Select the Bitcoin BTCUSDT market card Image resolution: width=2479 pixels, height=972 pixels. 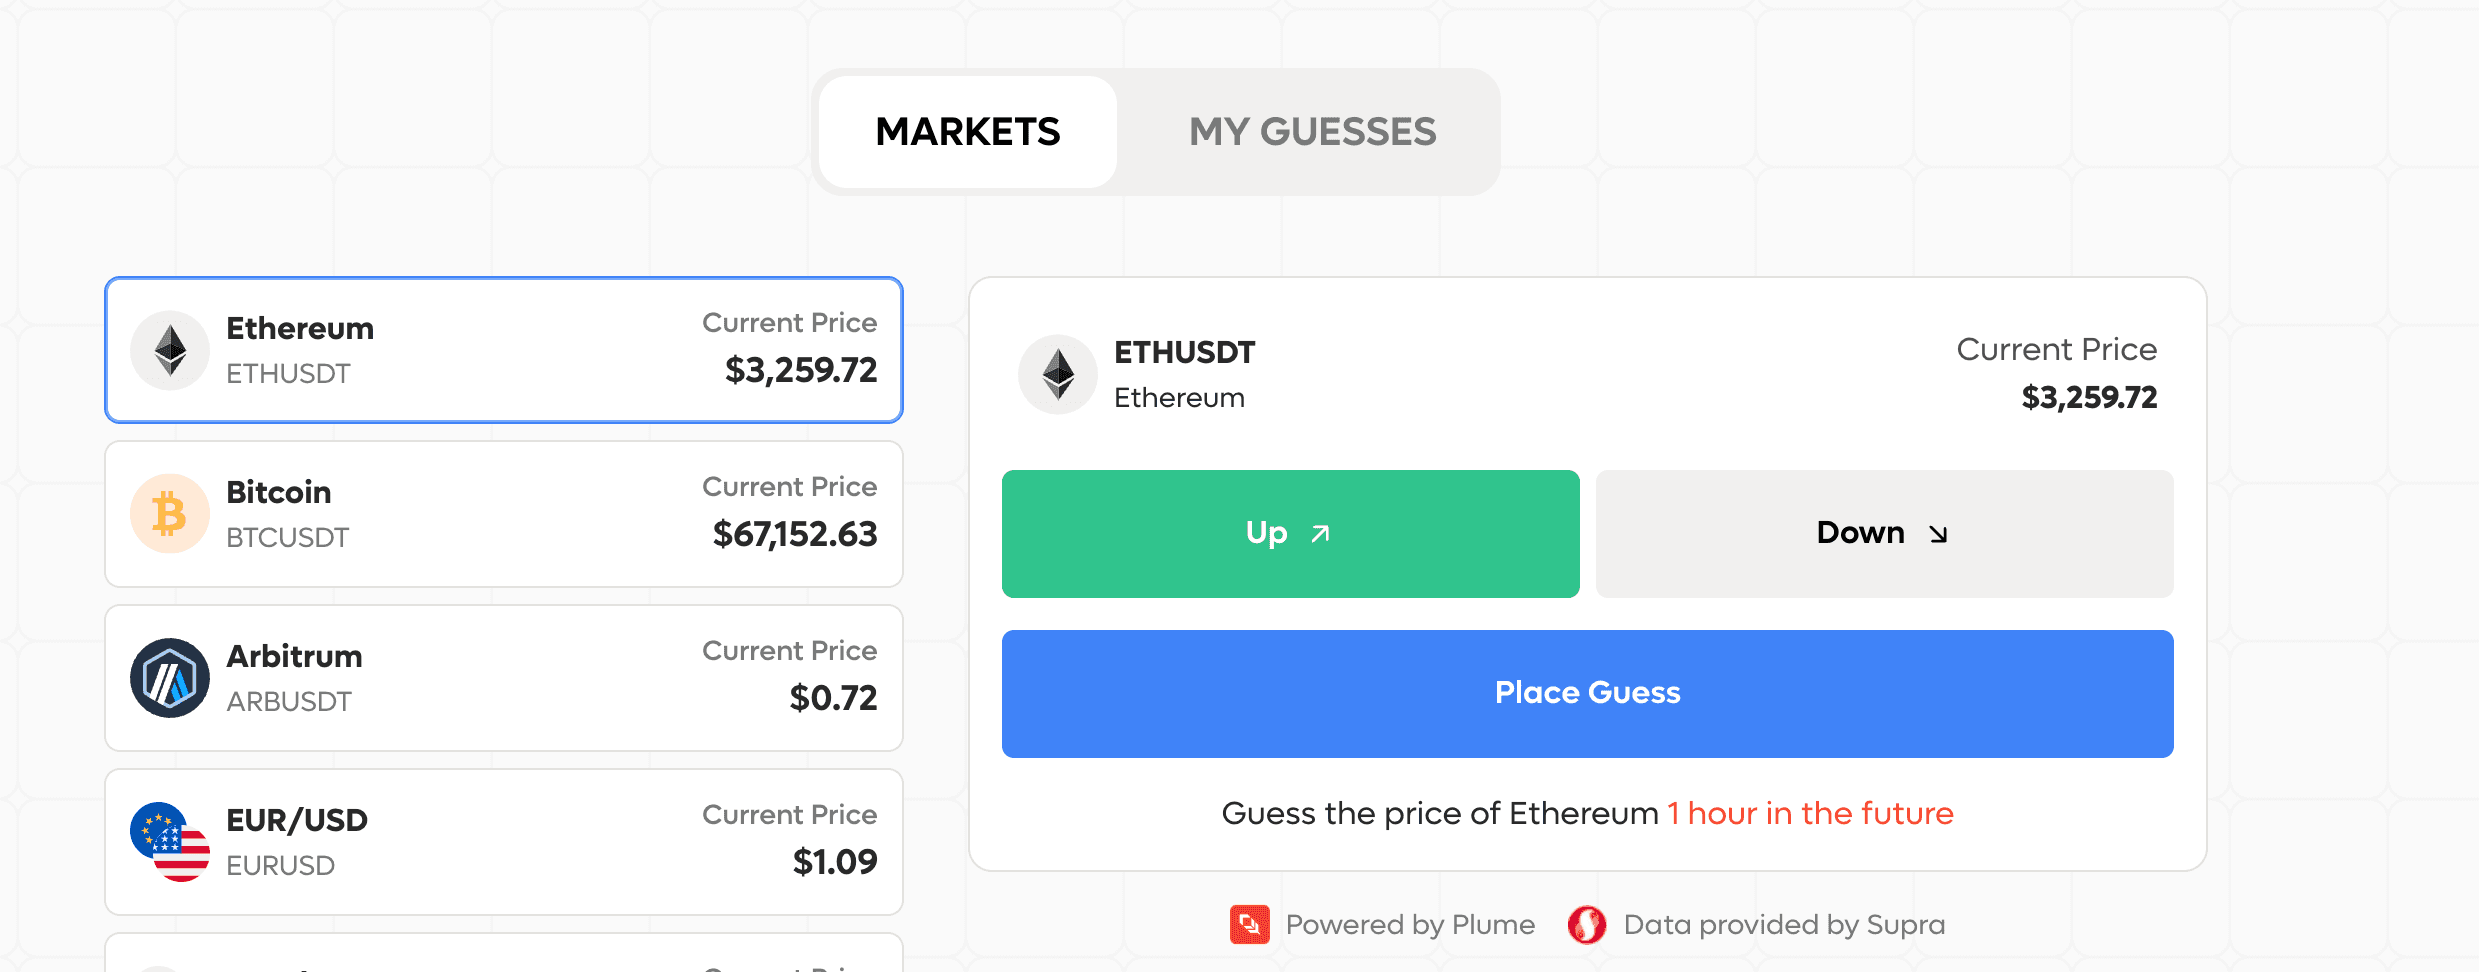point(504,514)
